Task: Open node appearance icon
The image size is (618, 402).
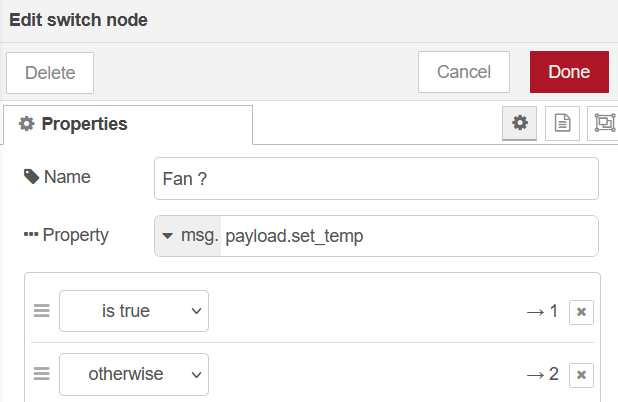Action: click(x=604, y=123)
